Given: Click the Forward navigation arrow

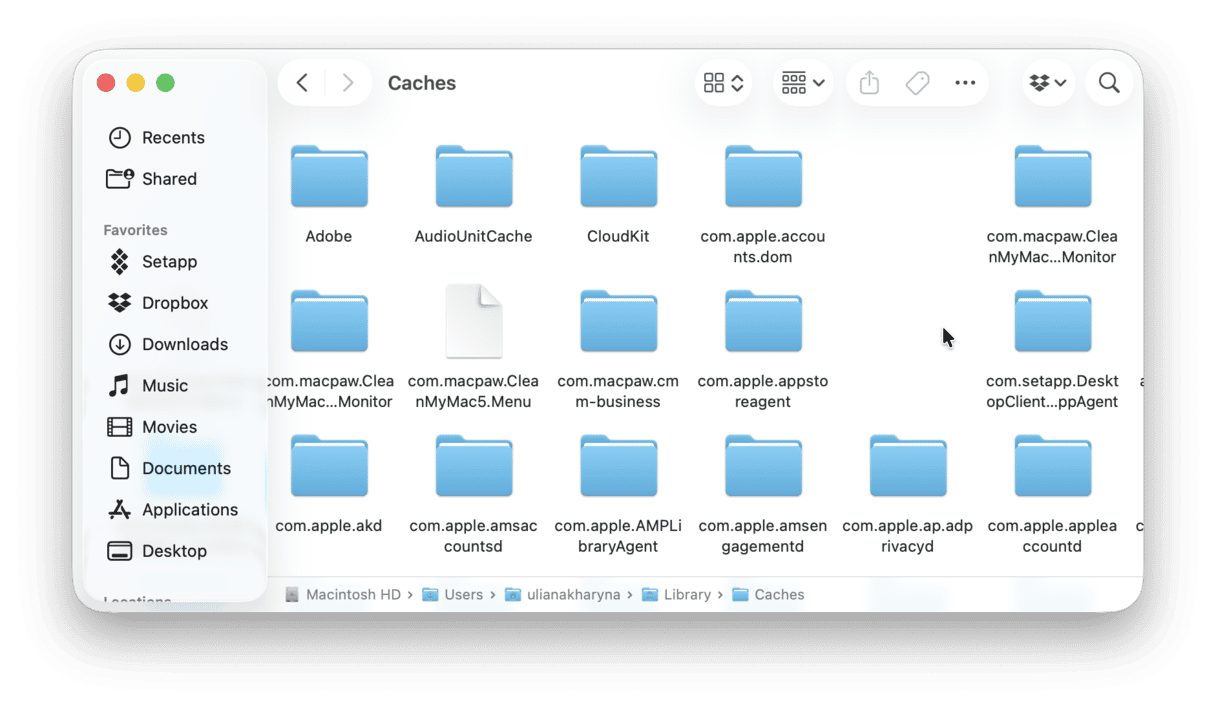Looking at the screenshot, I should pyautogui.click(x=347, y=83).
